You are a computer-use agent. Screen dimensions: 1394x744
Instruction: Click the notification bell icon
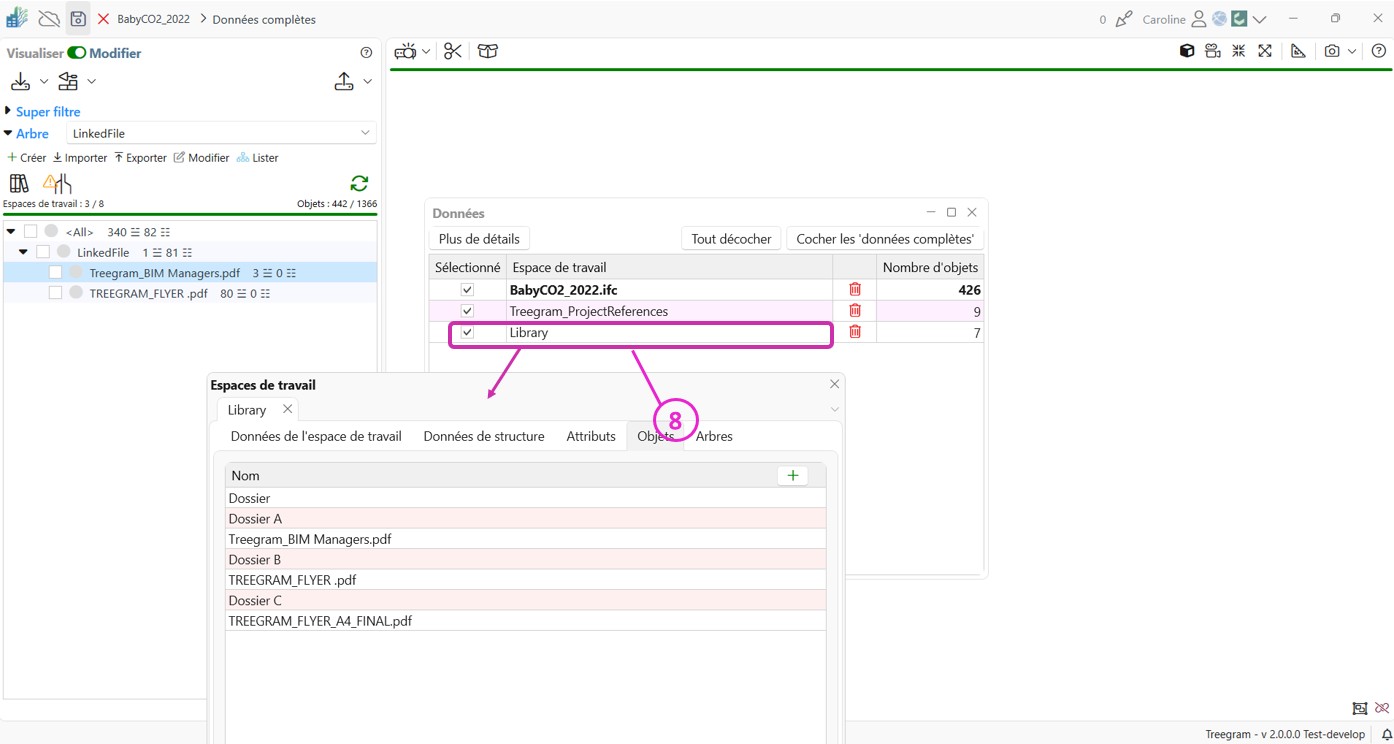pyautogui.click(x=1386, y=735)
